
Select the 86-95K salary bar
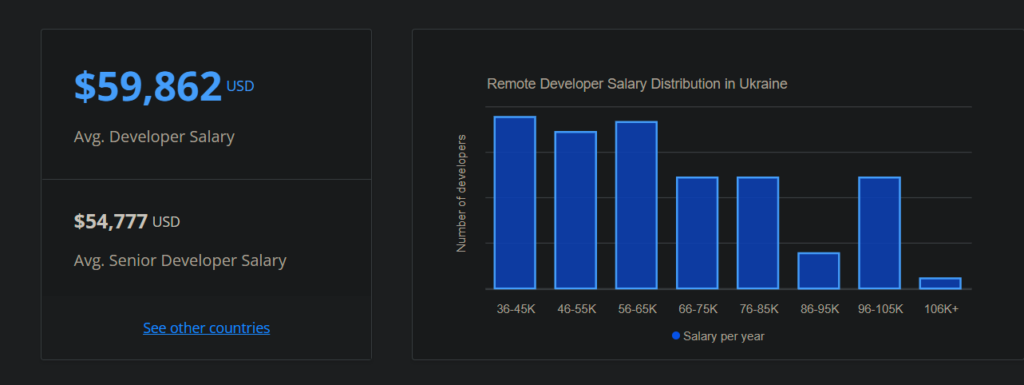click(x=818, y=271)
